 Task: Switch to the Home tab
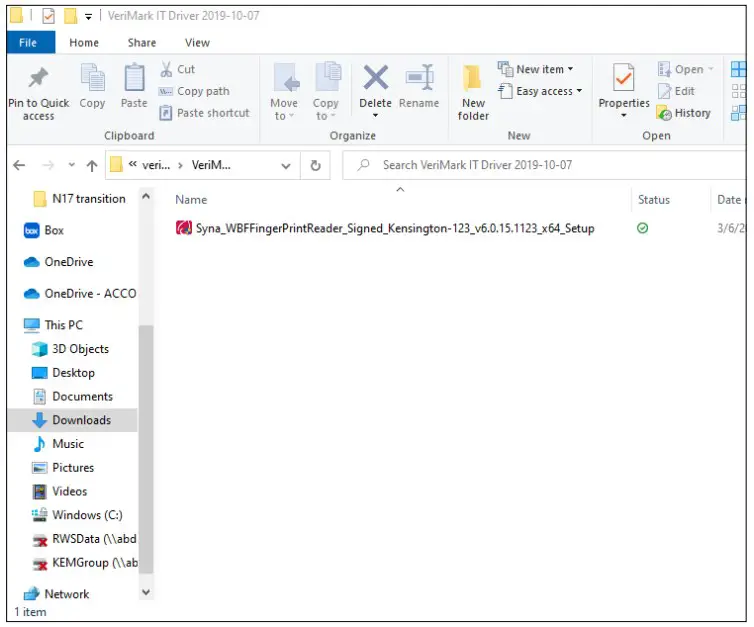point(84,42)
